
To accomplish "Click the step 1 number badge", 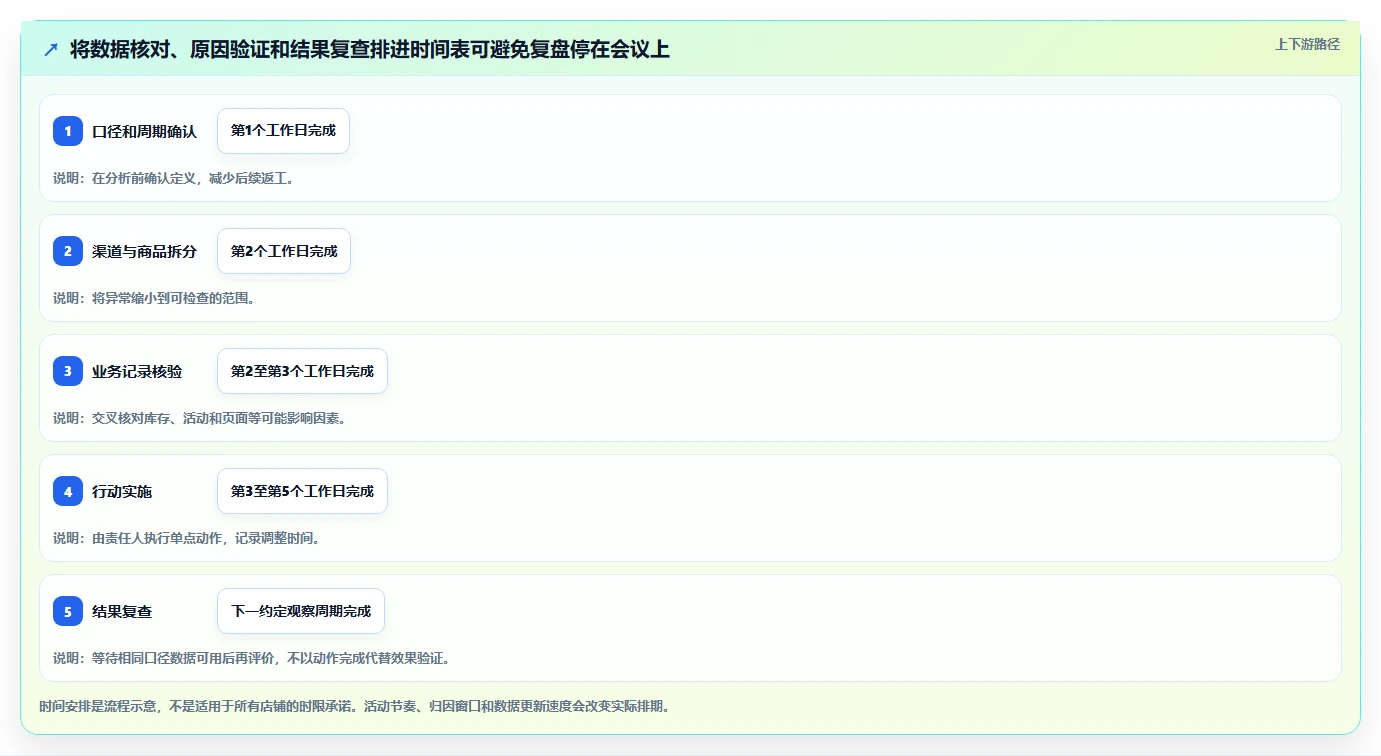I will pos(68,131).
